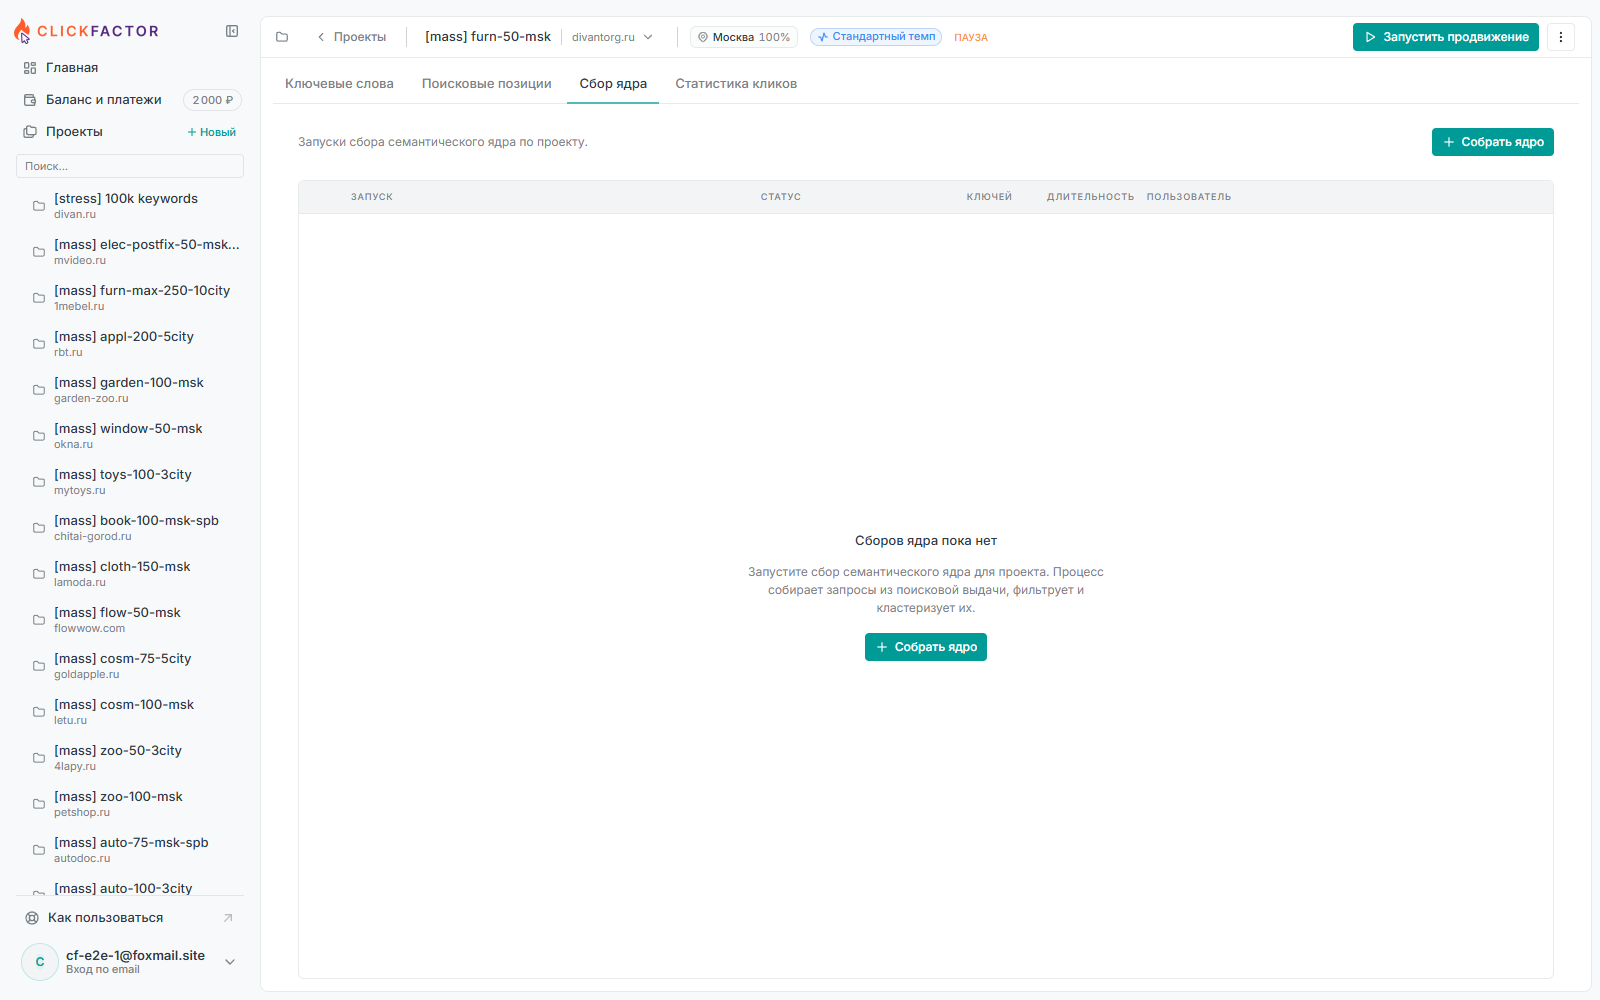Open the three-dot more options menu
1600x1000 pixels.
coord(1561,37)
